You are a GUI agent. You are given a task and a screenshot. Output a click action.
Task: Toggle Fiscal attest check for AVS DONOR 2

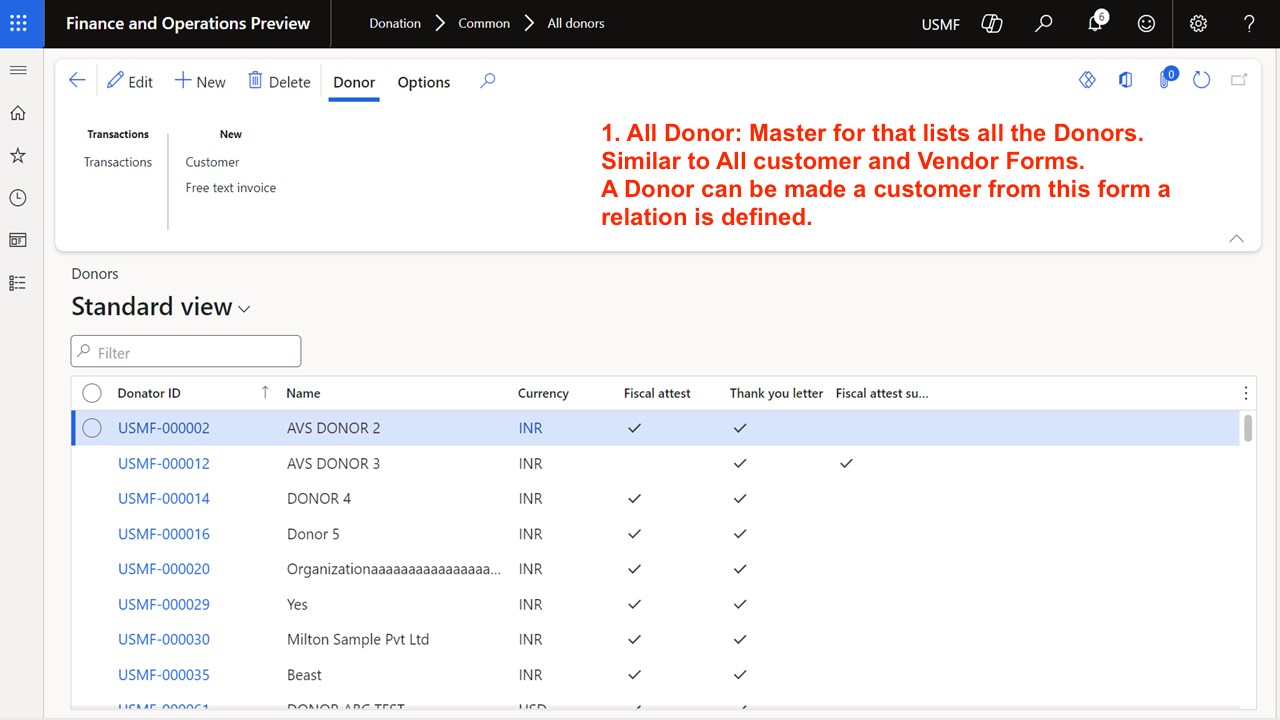click(634, 428)
